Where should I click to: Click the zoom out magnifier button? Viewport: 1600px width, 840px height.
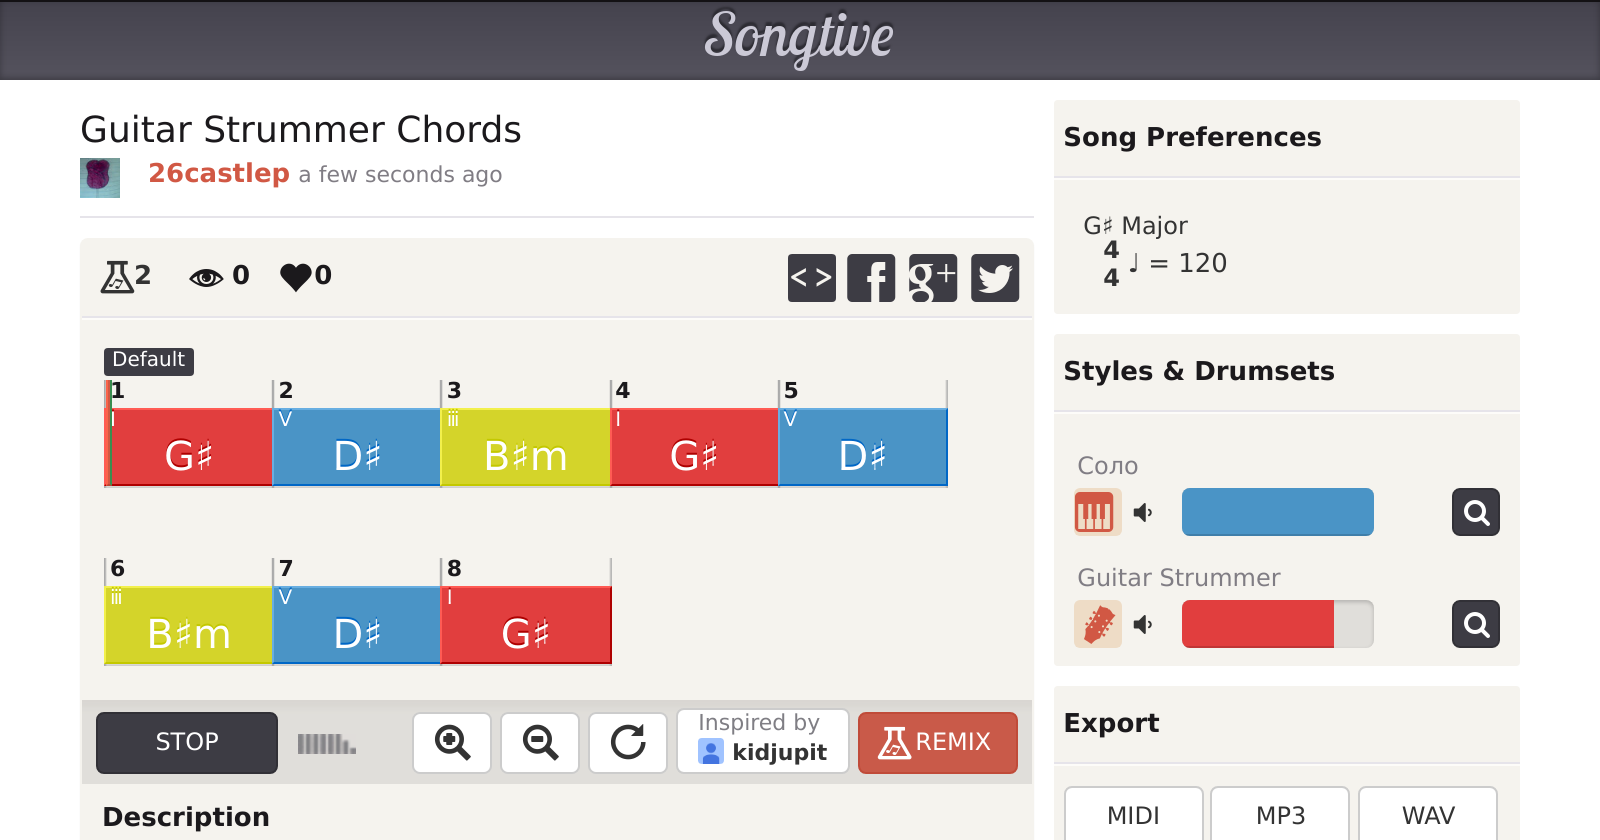coord(540,743)
